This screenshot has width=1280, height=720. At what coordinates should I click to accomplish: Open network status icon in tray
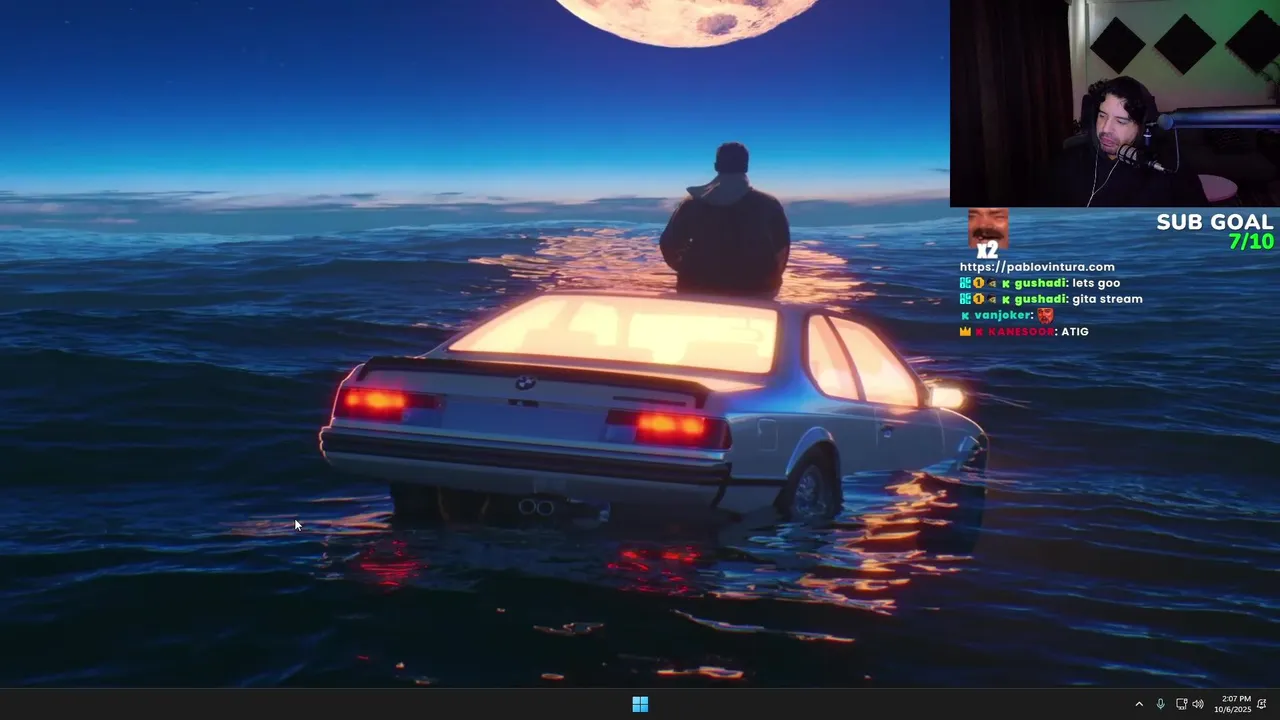pos(1181,704)
